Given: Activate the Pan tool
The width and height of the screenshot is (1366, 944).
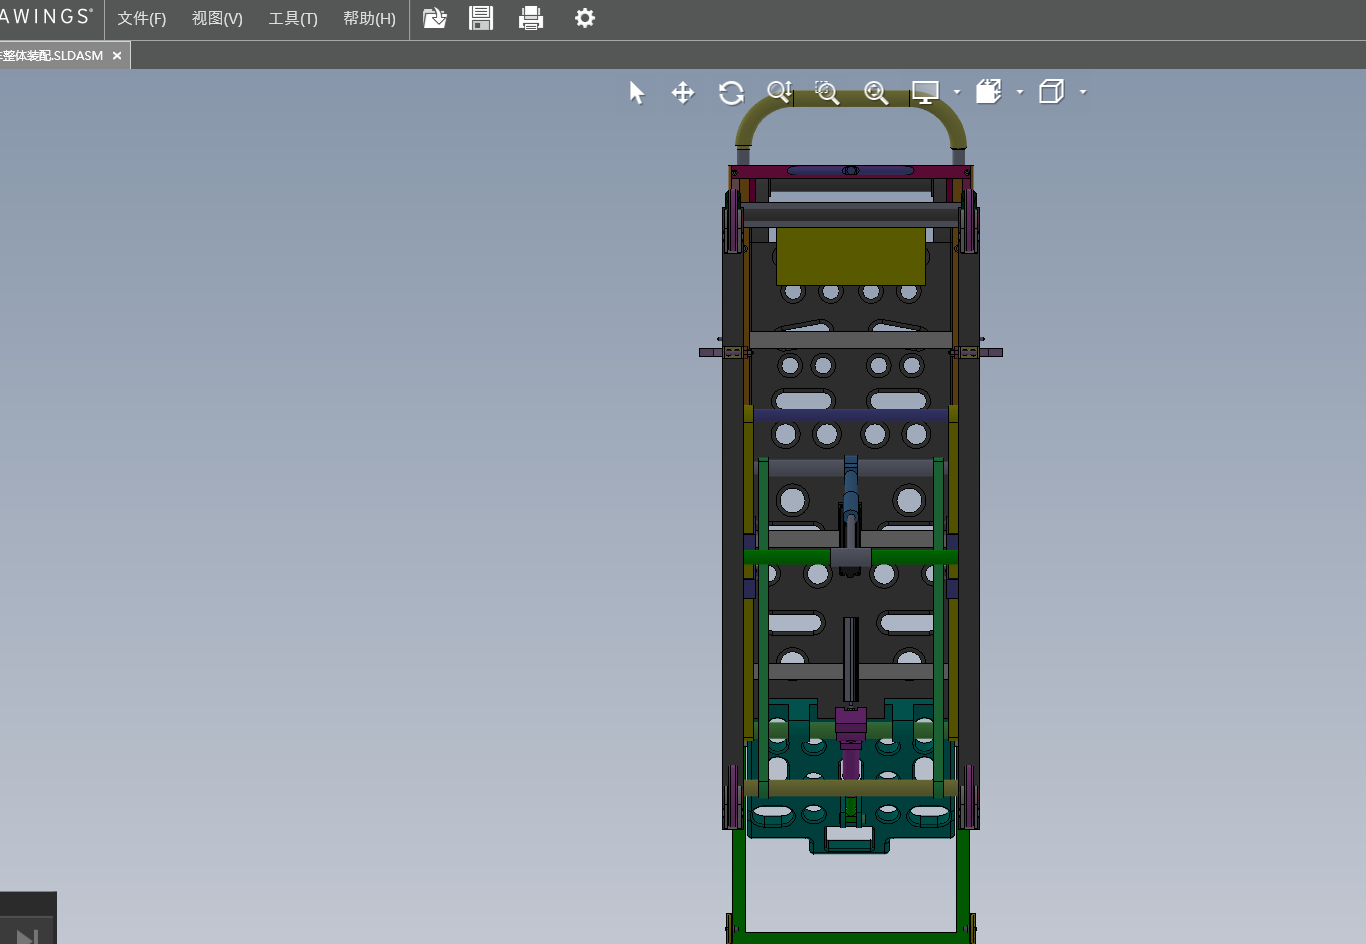Looking at the screenshot, I should click(x=683, y=93).
